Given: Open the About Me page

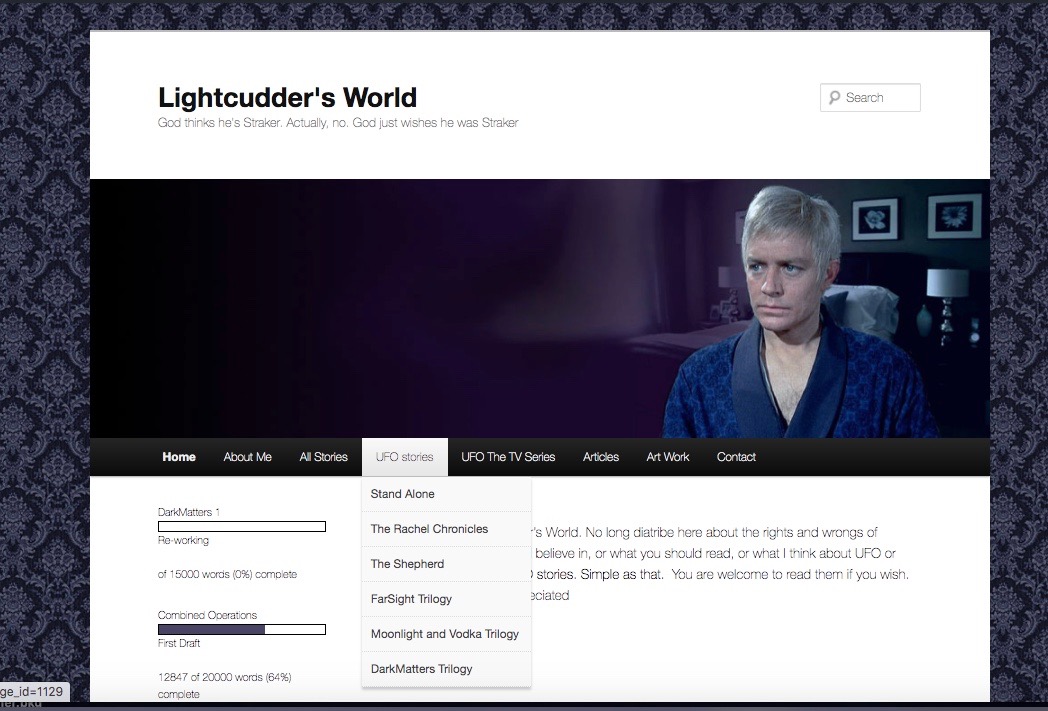Looking at the screenshot, I should (x=247, y=457).
